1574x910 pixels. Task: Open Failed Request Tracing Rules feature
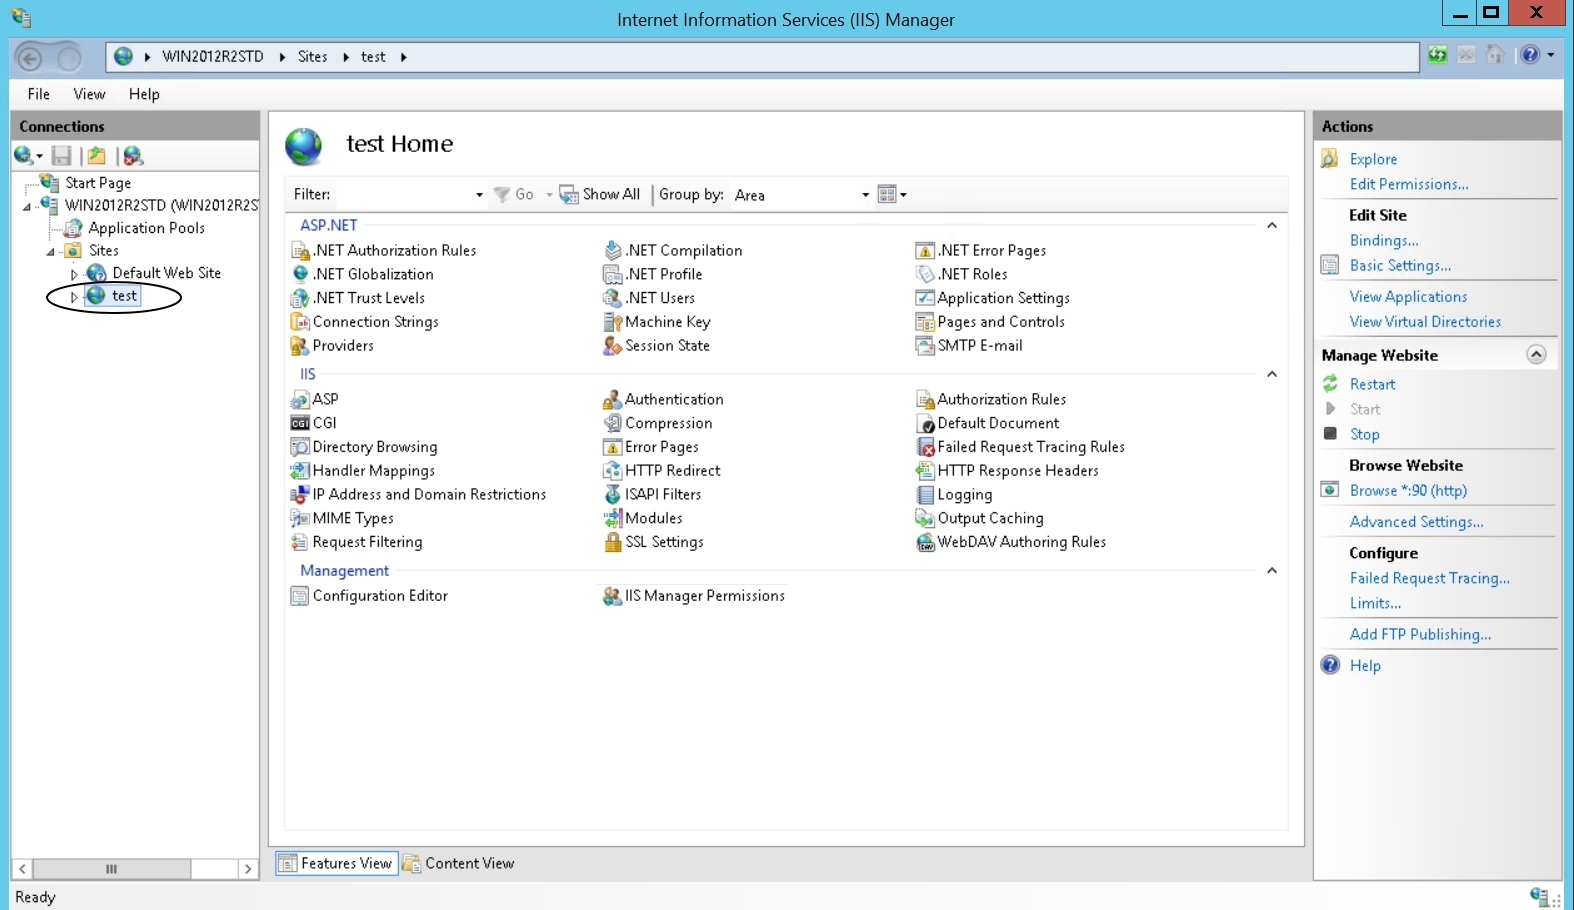[x=1020, y=447]
